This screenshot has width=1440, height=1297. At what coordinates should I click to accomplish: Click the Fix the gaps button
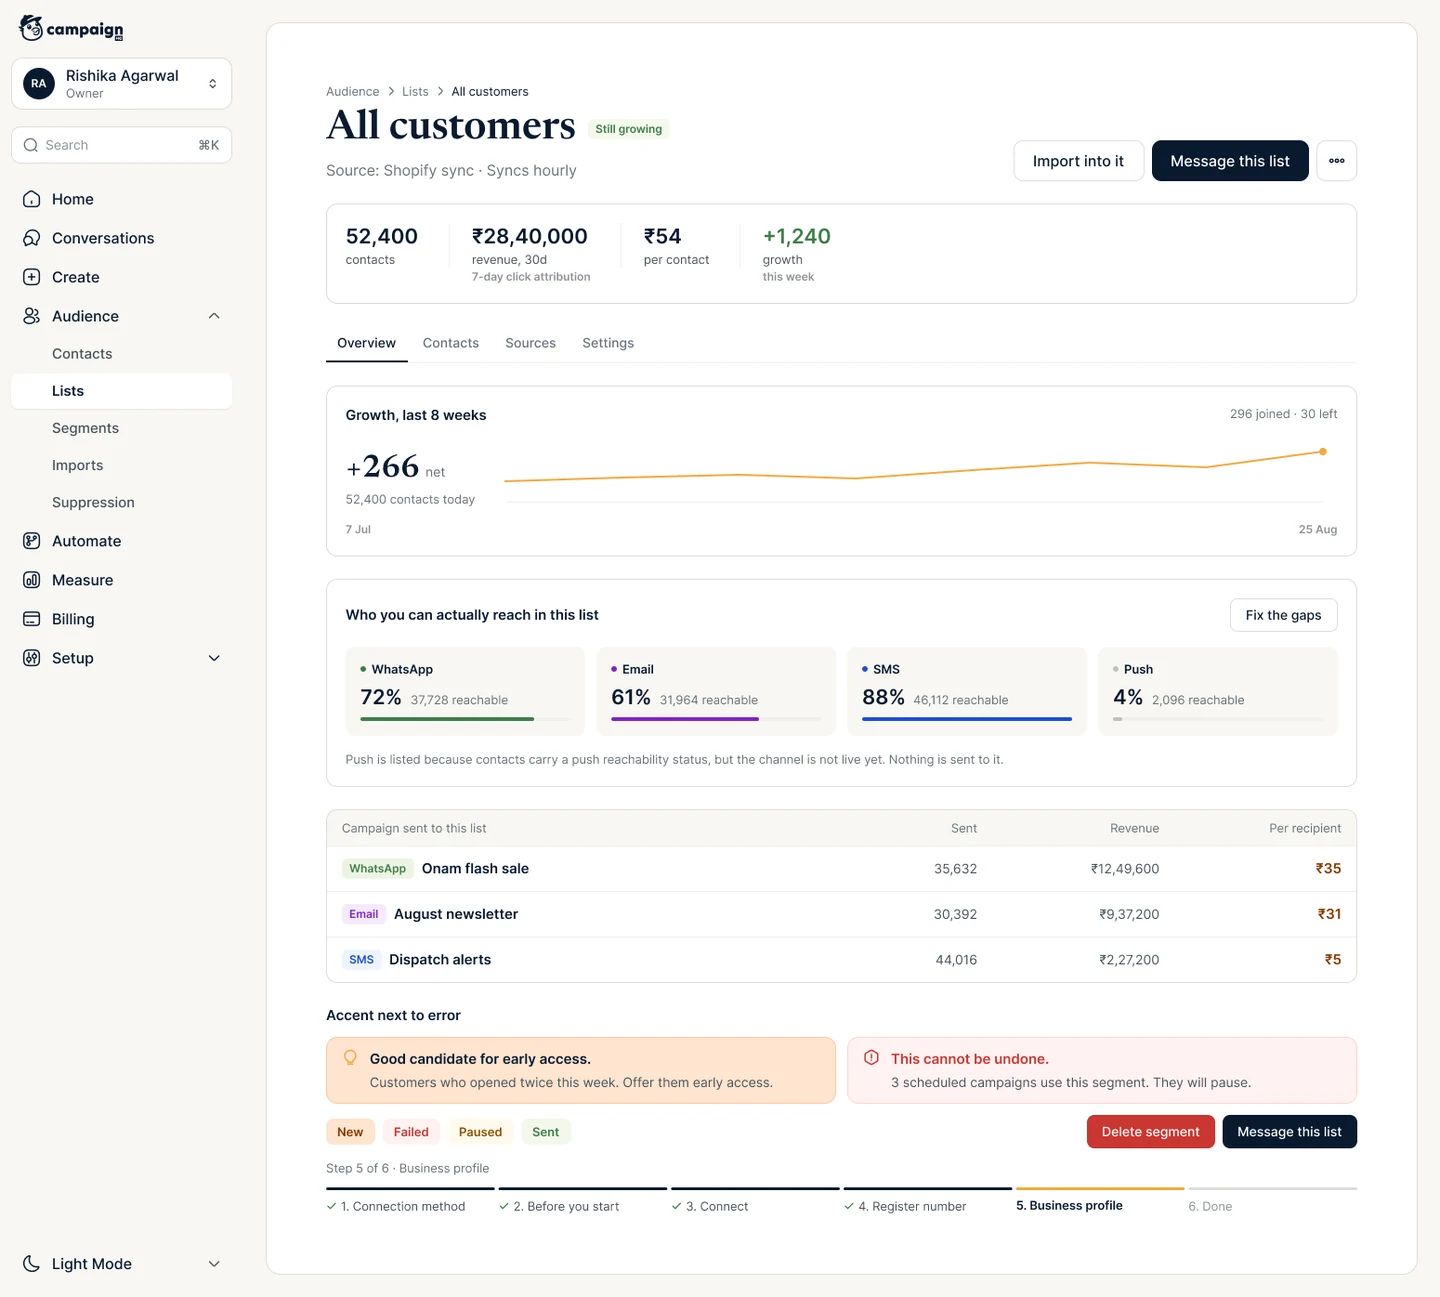pos(1284,615)
